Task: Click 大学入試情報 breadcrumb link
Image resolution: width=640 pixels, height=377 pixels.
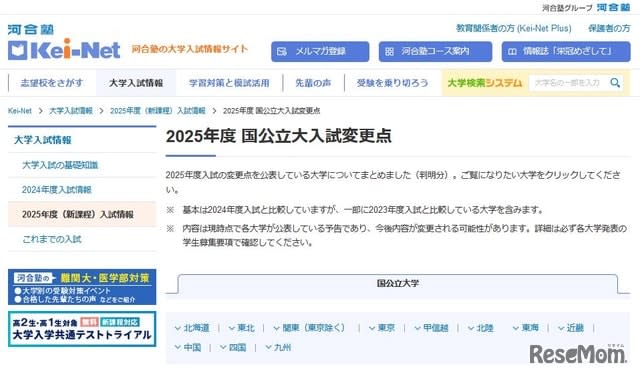Action: pos(71,111)
